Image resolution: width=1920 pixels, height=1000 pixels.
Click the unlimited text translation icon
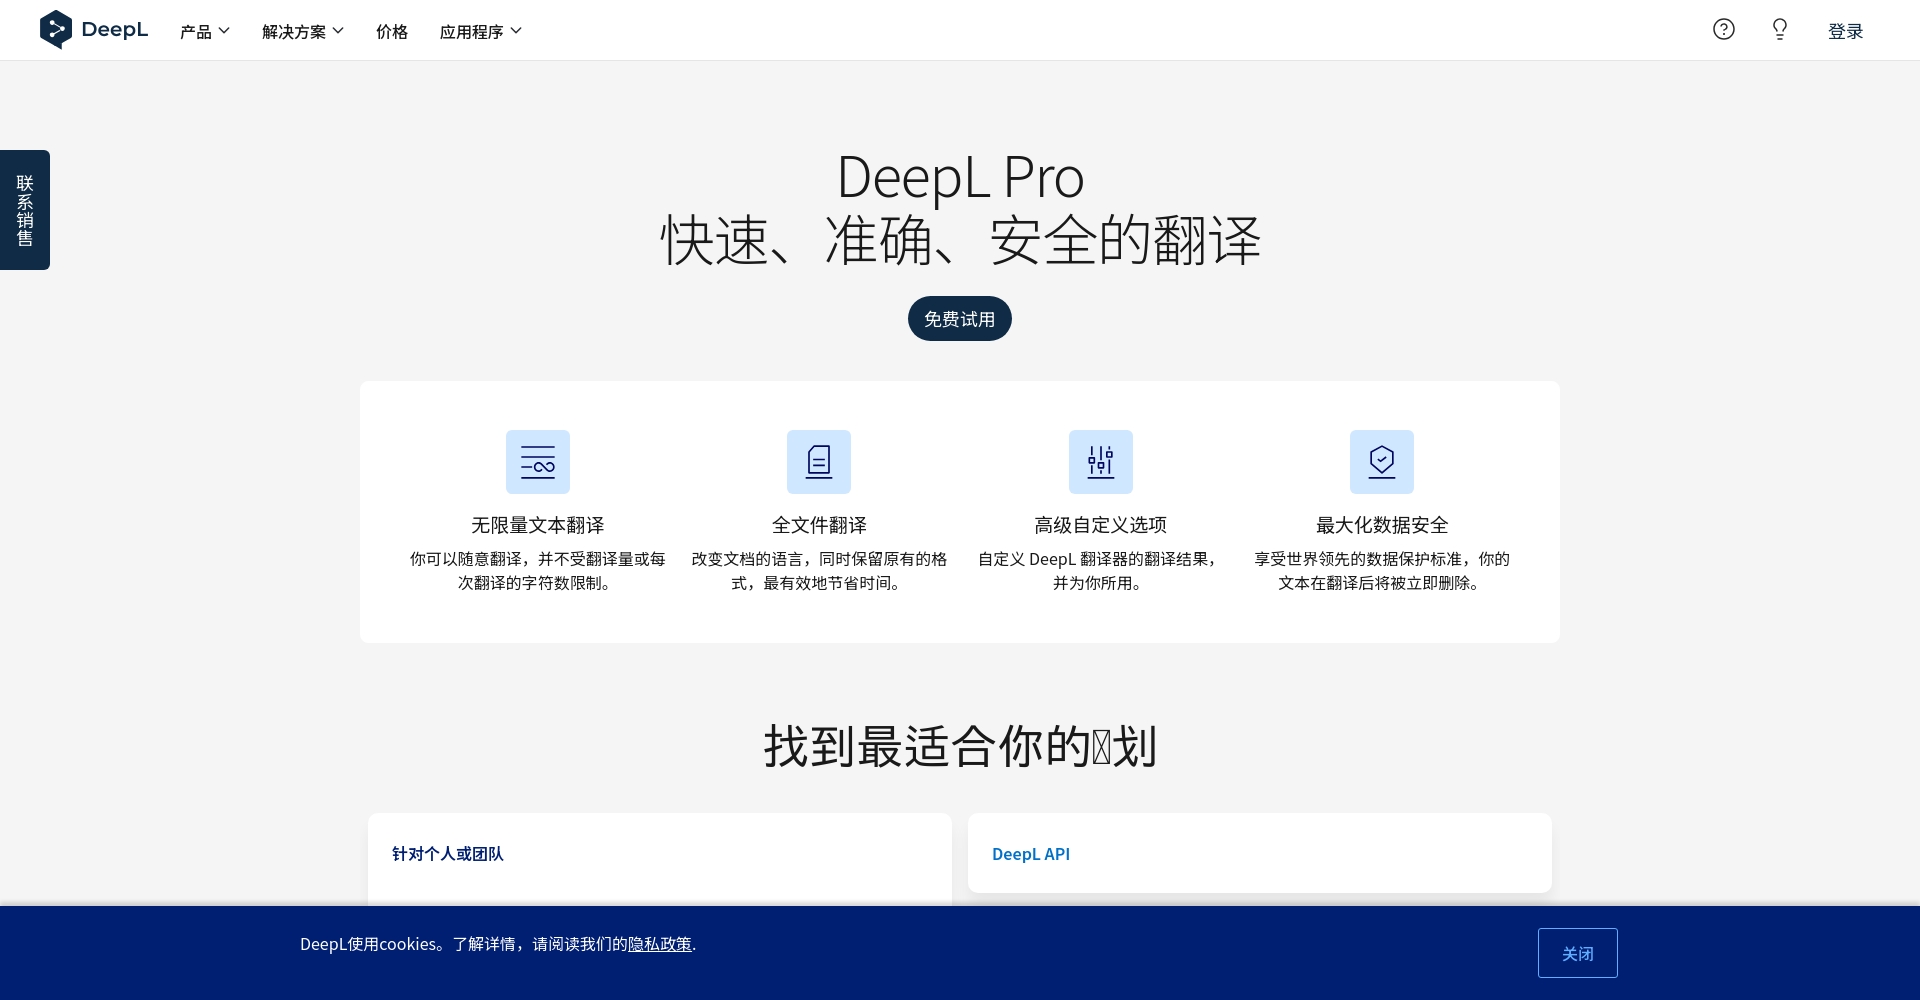538,462
